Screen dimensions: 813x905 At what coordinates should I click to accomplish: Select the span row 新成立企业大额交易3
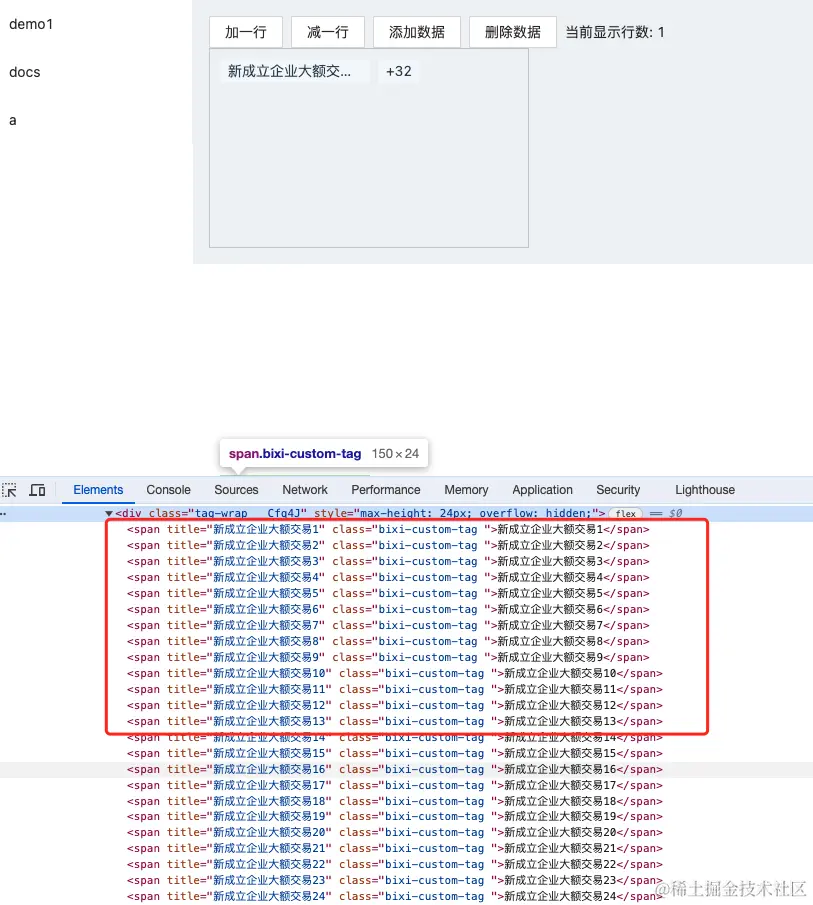(388, 562)
